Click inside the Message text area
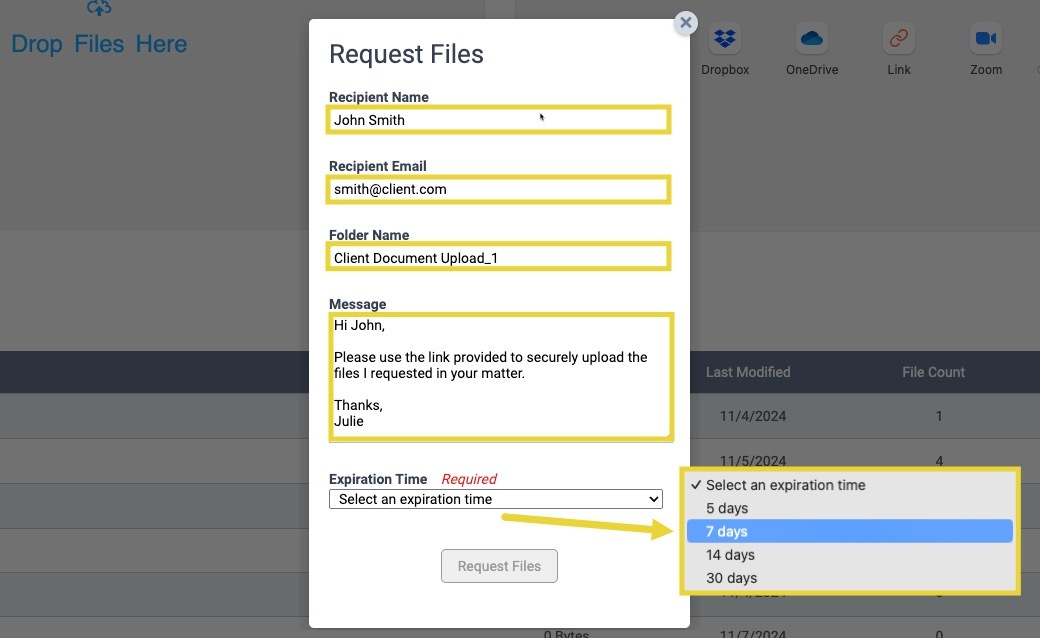 tap(500, 377)
